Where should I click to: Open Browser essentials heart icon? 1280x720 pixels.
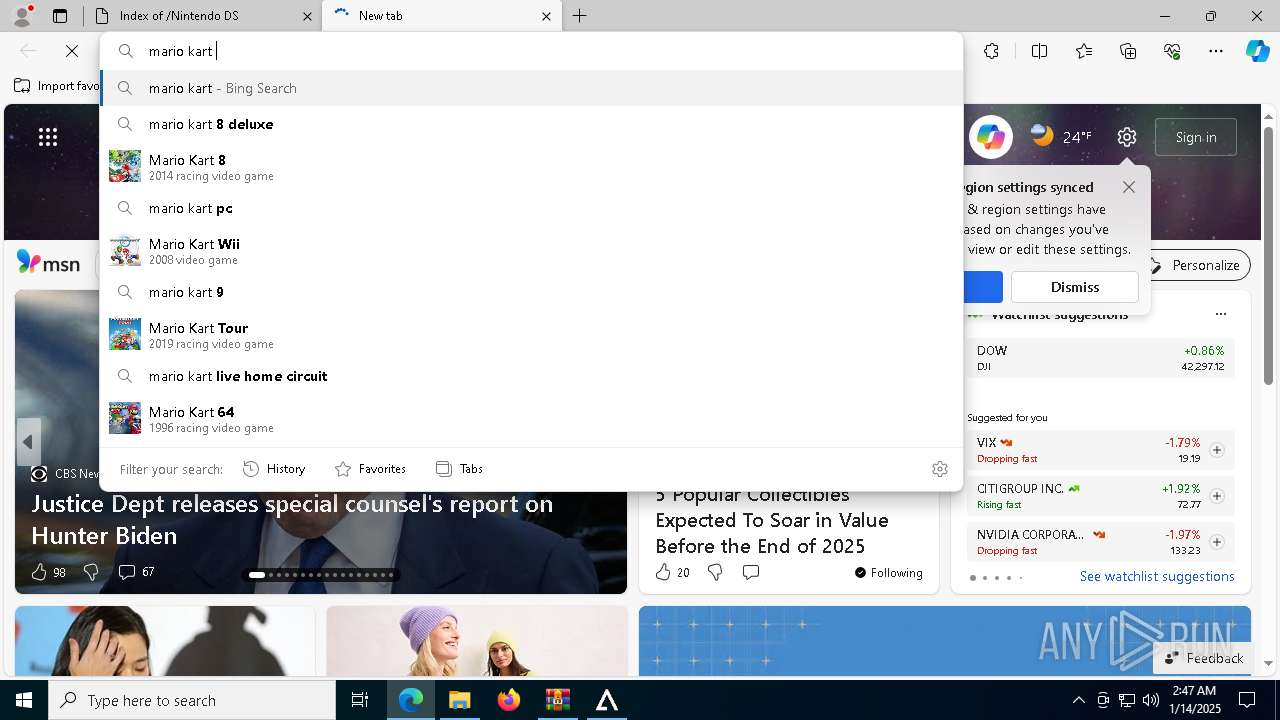coord(1172,51)
